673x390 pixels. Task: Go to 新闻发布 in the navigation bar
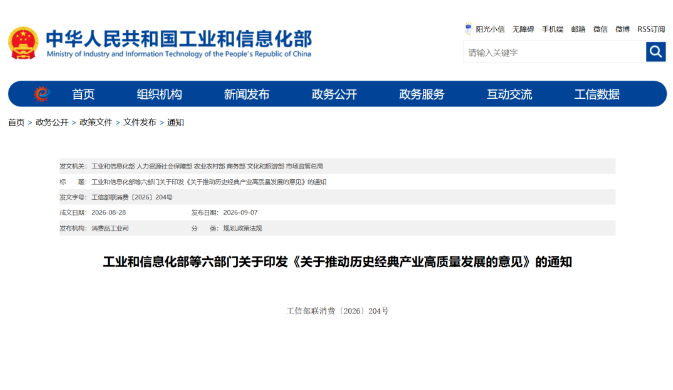(247, 94)
